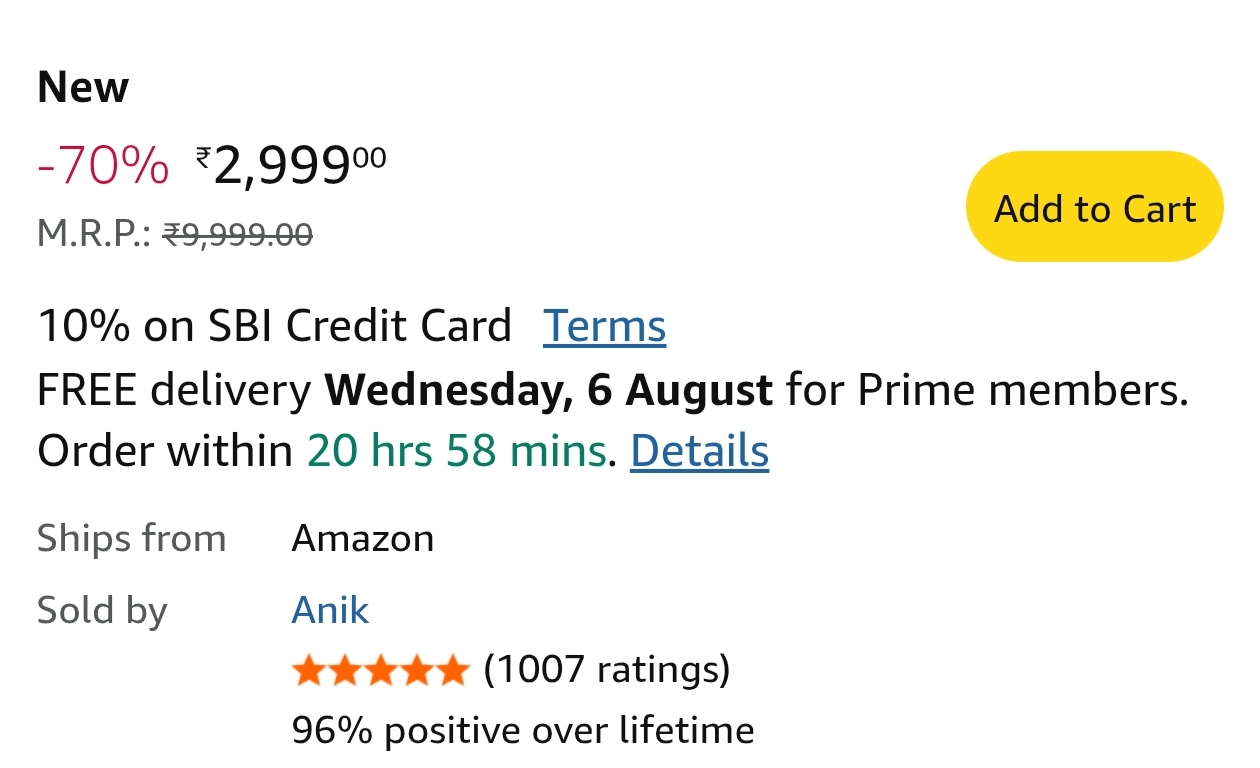The image size is (1260, 768).
Task: Click the Amazon shipper name
Action: (362, 539)
